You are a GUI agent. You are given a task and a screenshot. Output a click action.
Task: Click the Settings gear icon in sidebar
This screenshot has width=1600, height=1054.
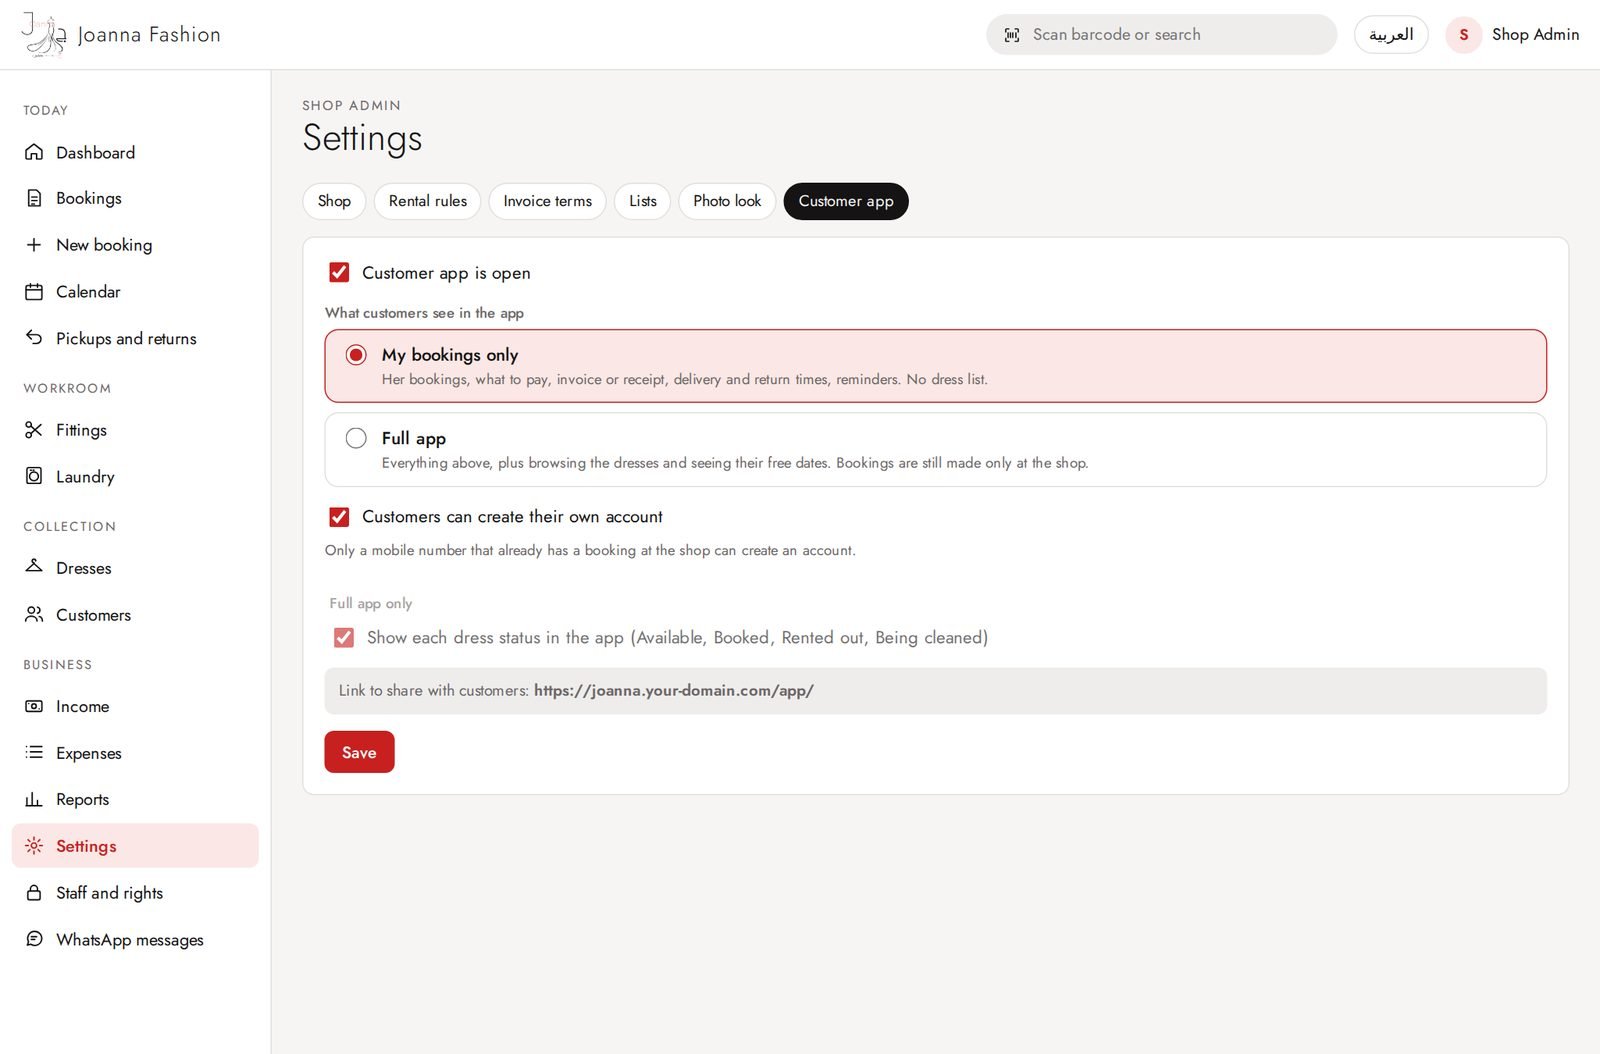(34, 846)
